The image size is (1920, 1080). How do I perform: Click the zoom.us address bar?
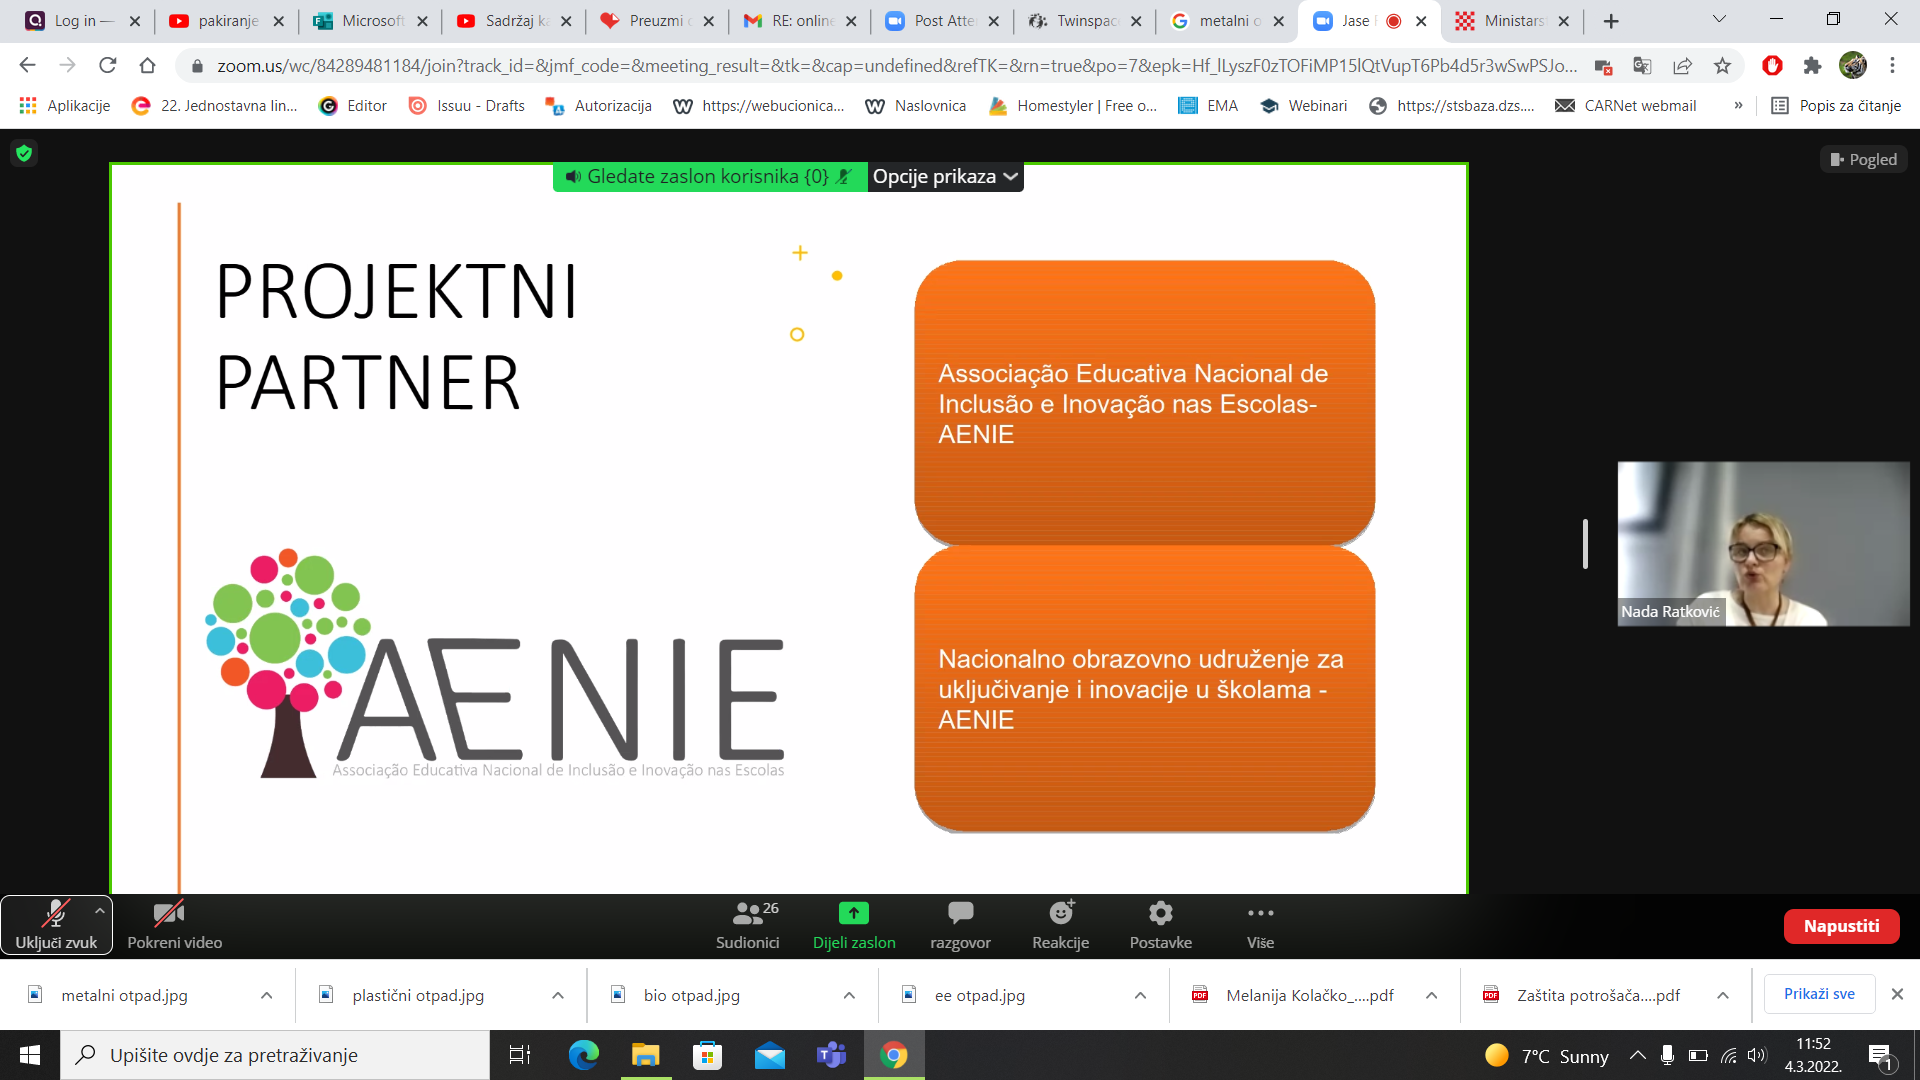(896, 66)
